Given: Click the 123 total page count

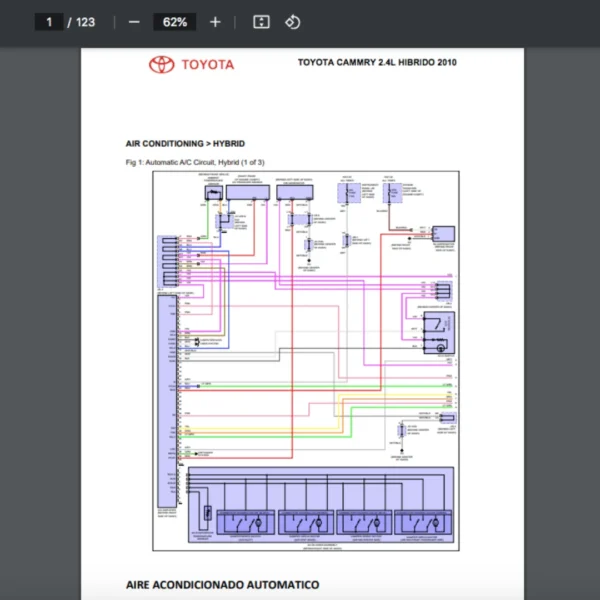Looking at the screenshot, I should click(x=85, y=22).
